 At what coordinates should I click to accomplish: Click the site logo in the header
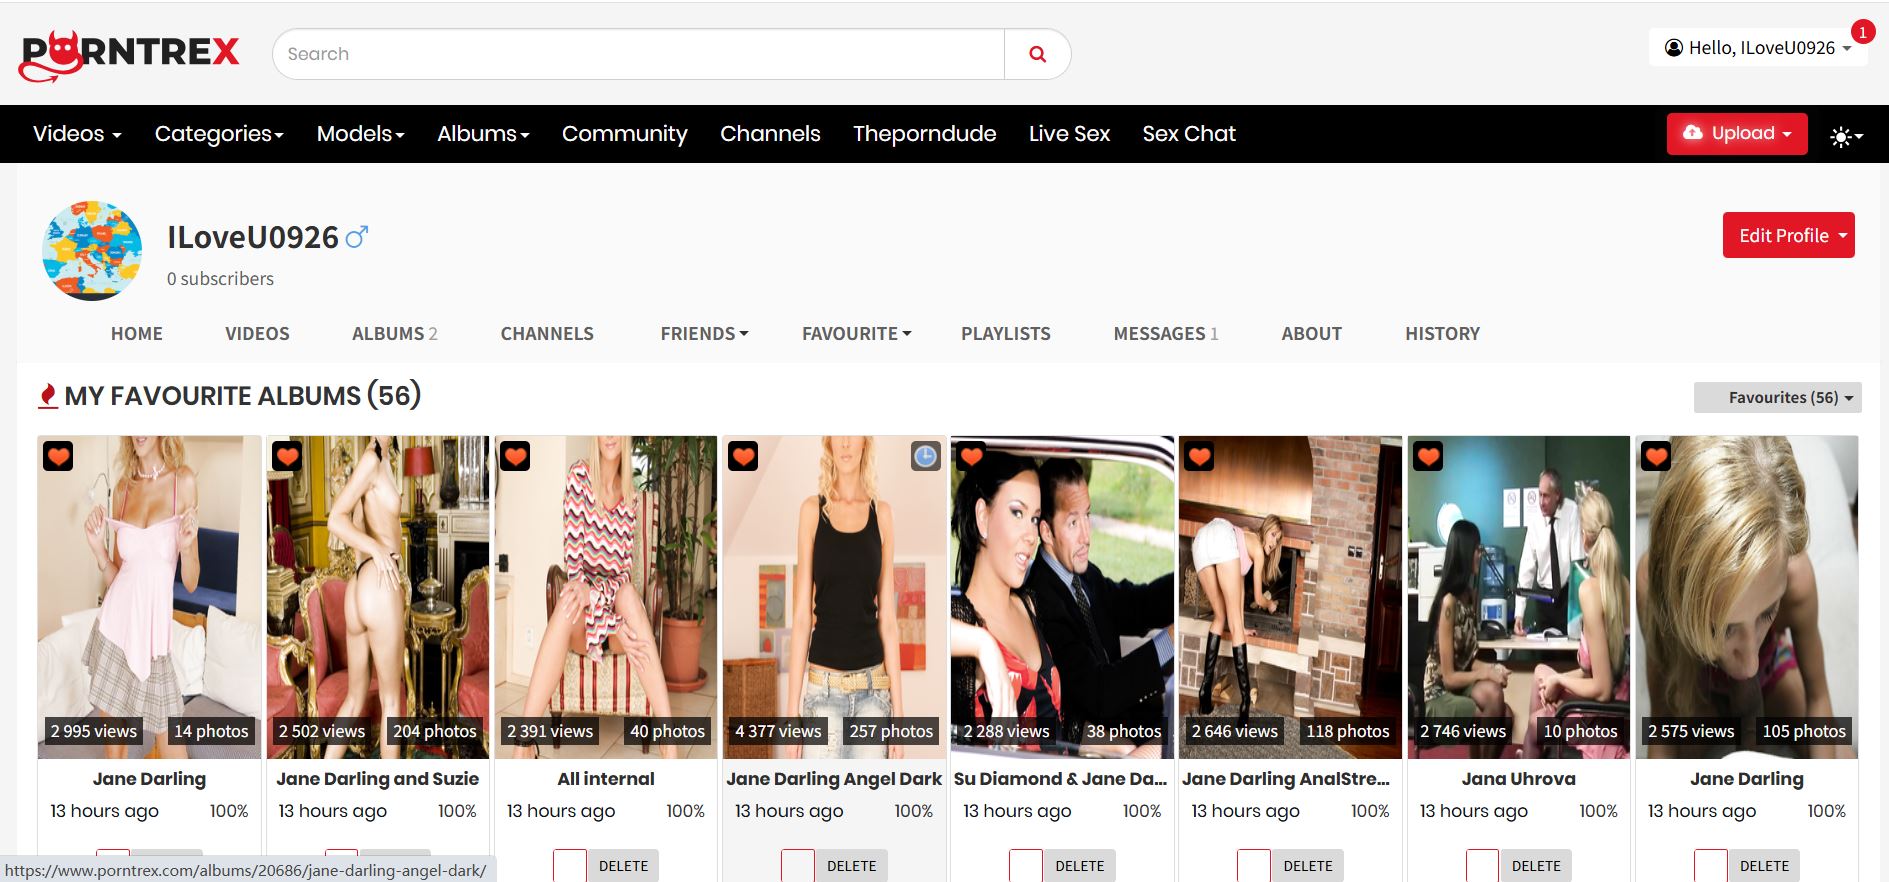tap(130, 54)
